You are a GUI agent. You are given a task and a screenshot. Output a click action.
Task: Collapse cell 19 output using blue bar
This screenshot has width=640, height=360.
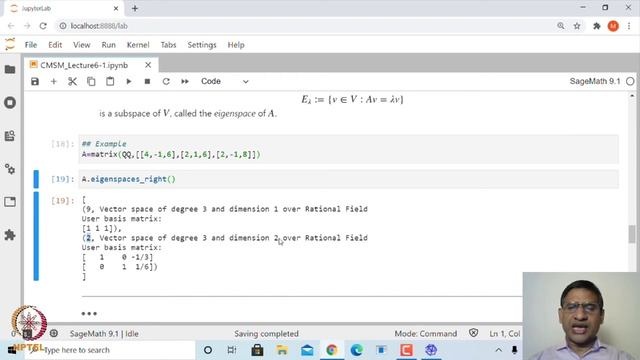[36, 236]
